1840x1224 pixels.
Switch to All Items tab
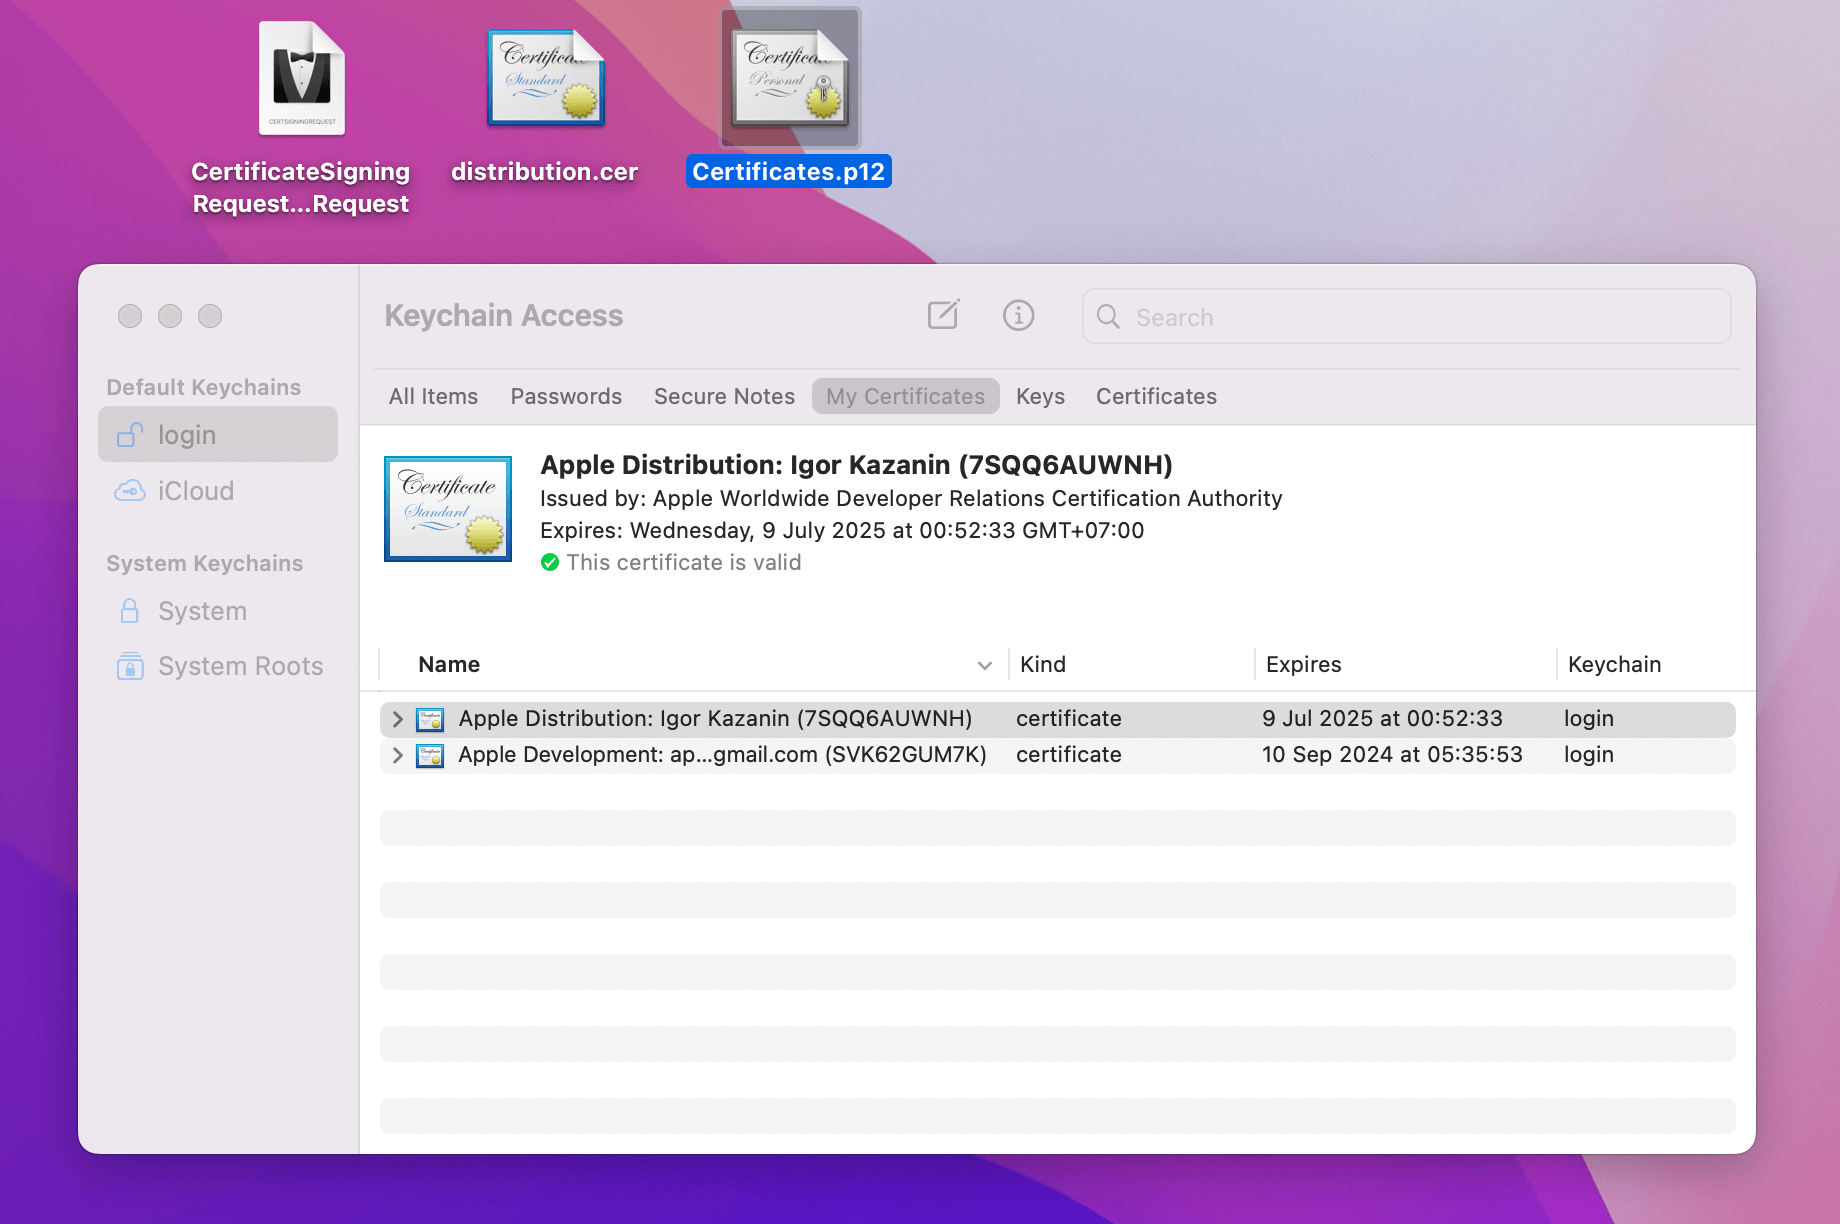pyautogui.click(x=433, y=396)
